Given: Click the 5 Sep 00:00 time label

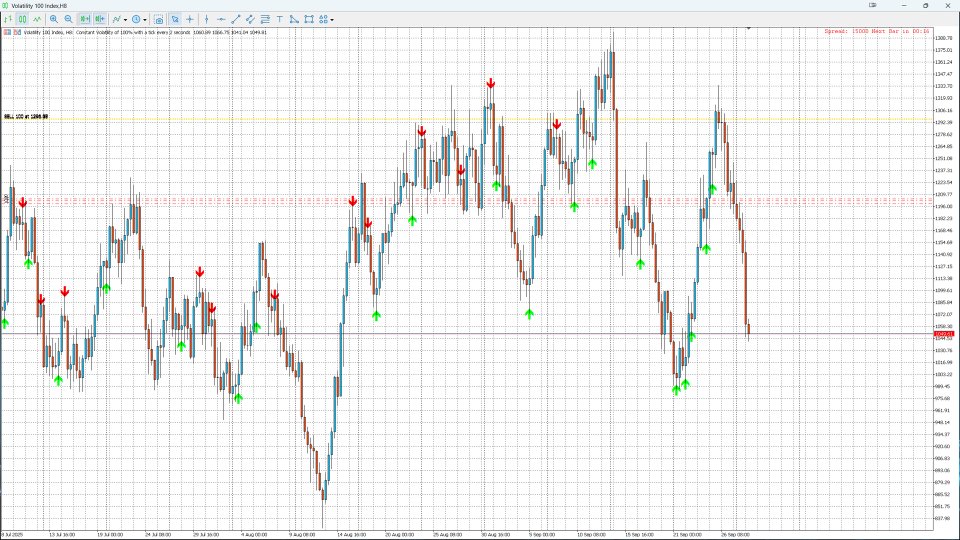Looking at the screenshot, I should click(x=542, y=534).
